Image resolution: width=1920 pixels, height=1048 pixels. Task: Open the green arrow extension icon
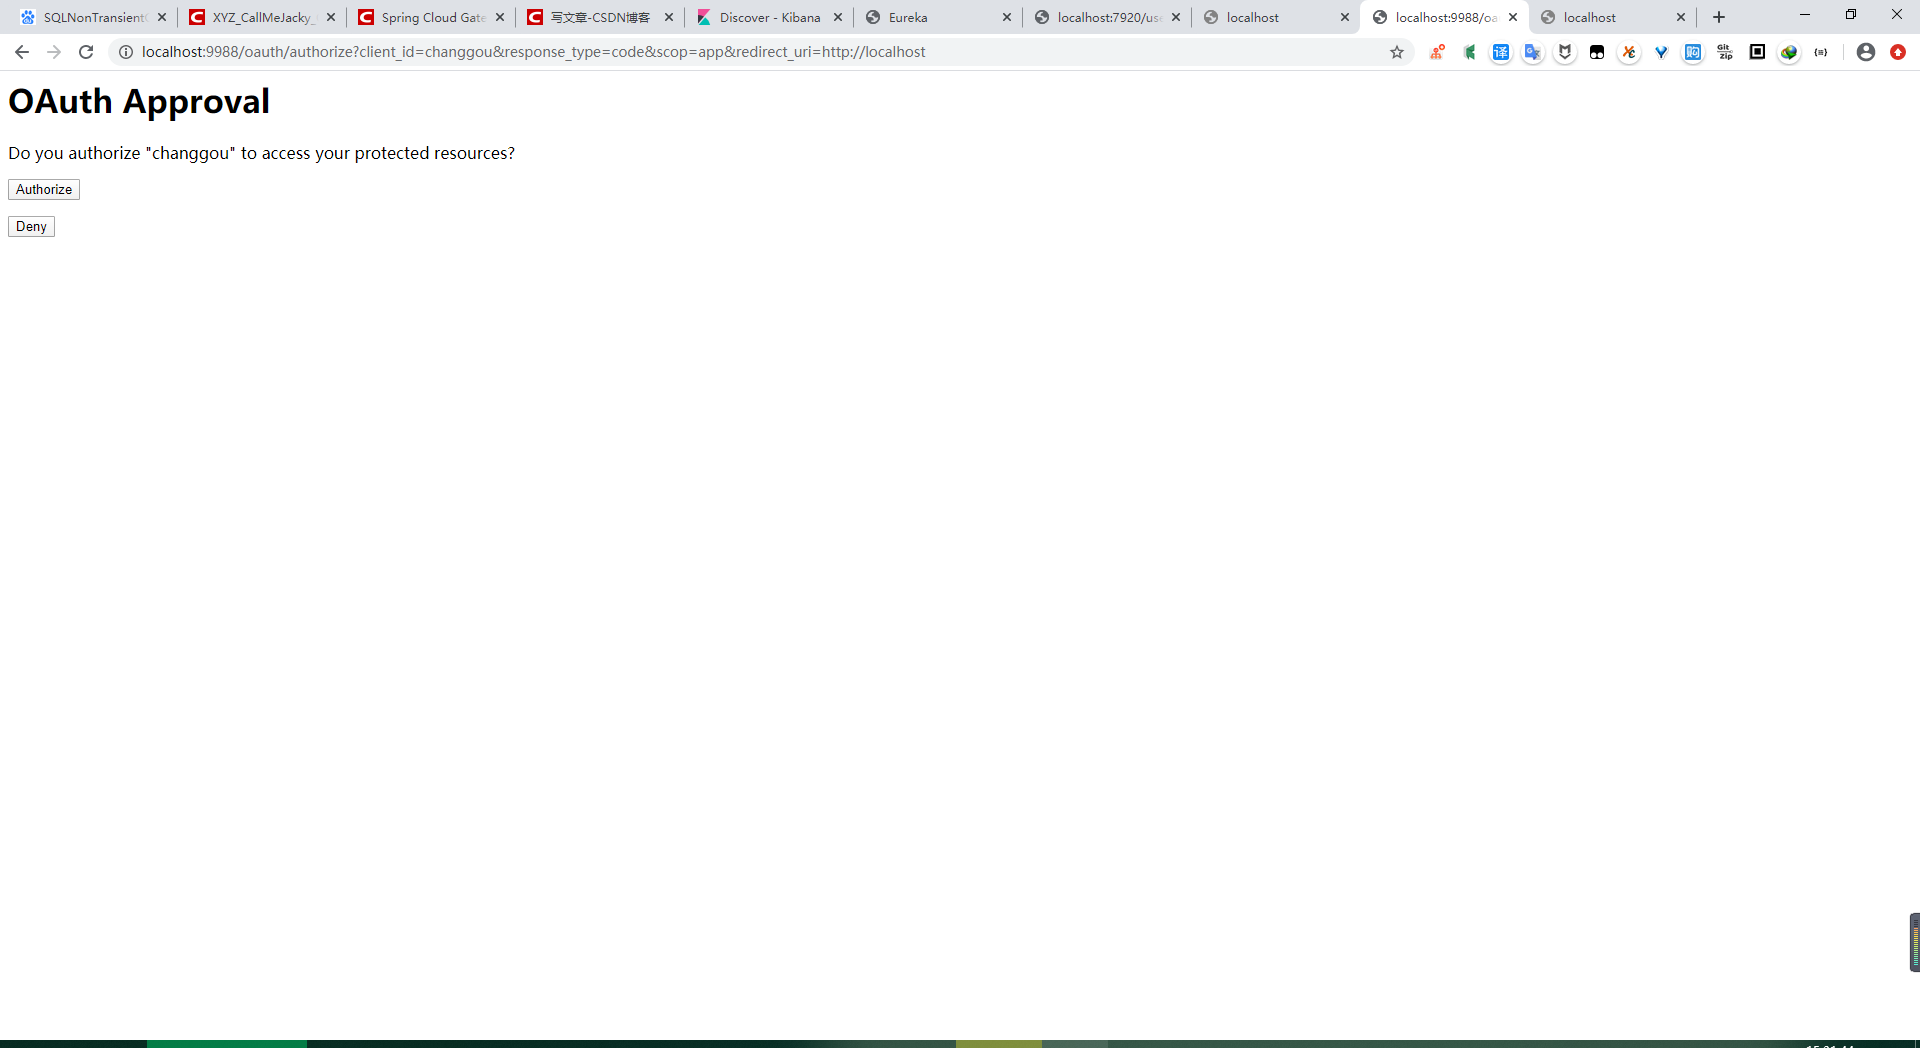[1469, 52]
